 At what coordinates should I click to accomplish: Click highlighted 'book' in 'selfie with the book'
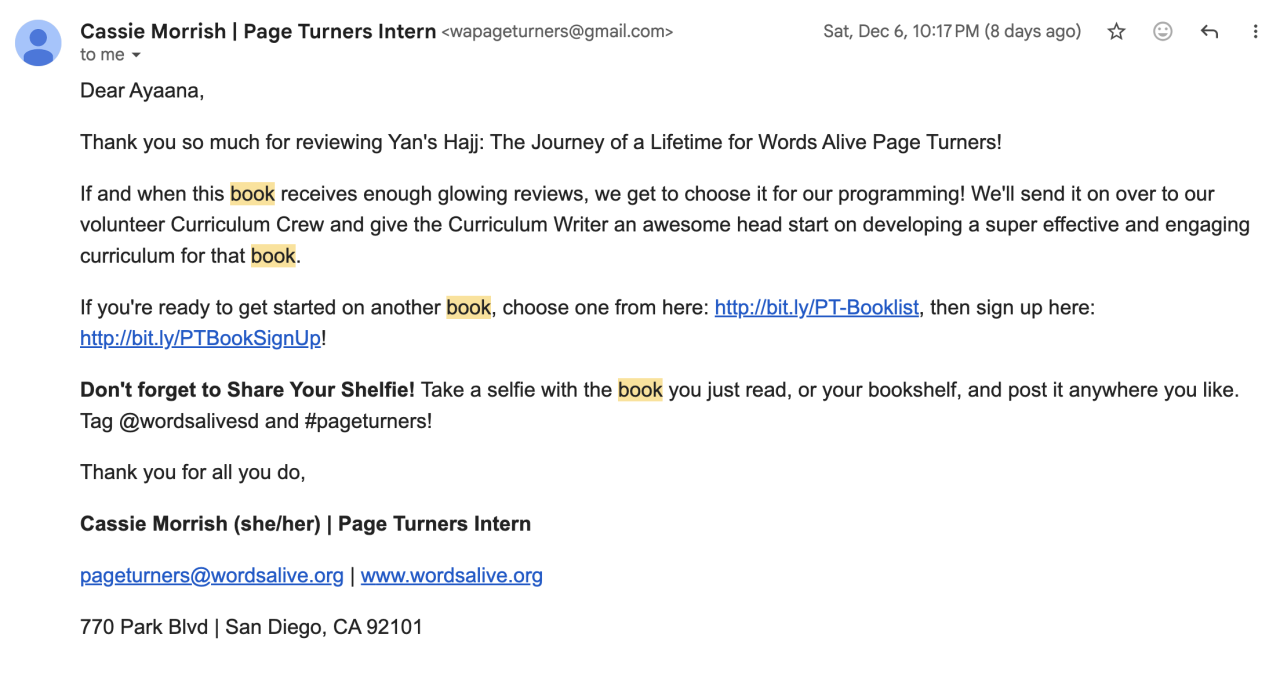[x=640, y=390]
